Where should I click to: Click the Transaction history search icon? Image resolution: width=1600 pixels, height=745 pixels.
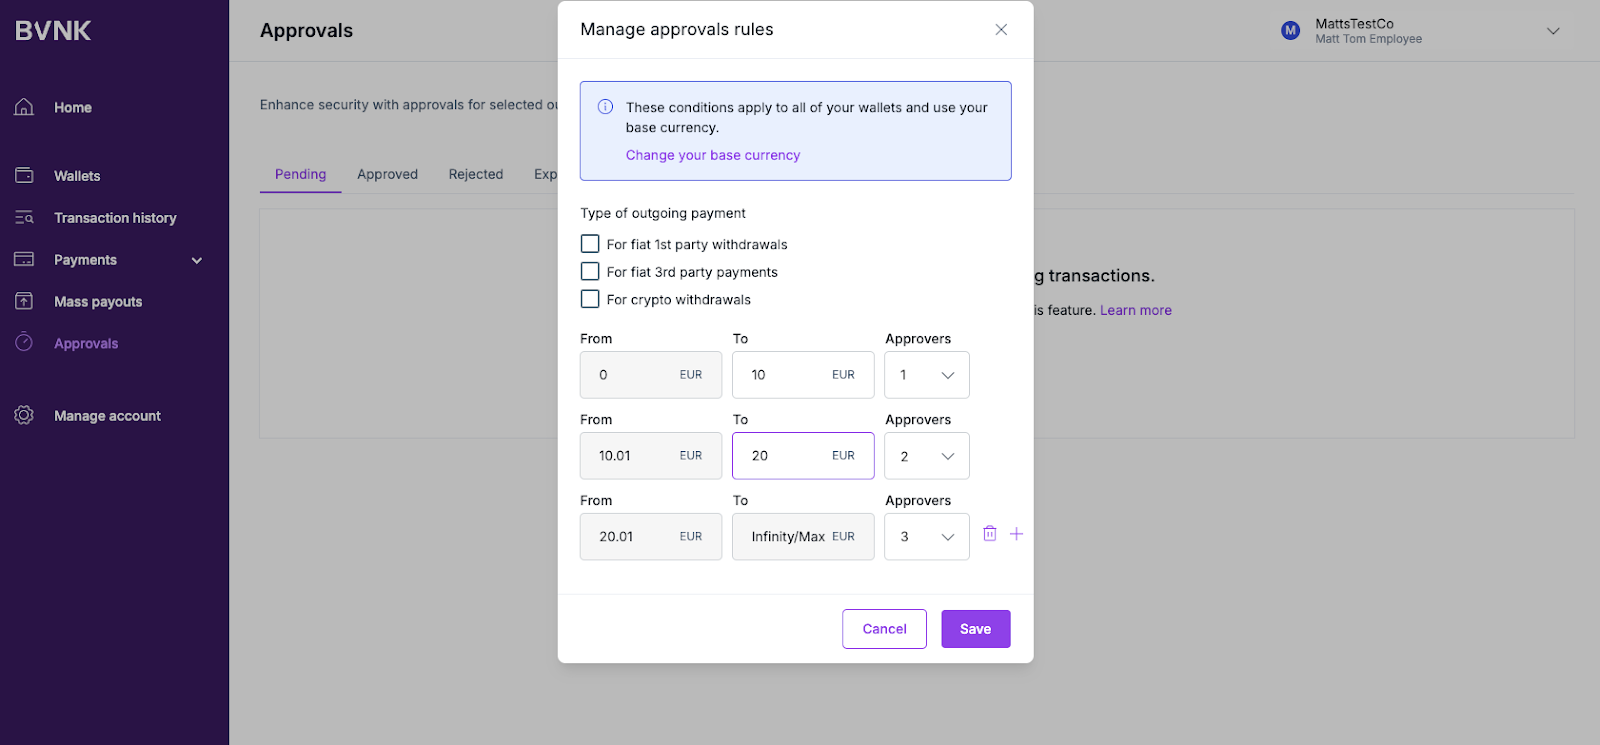(x=24, y=218)
